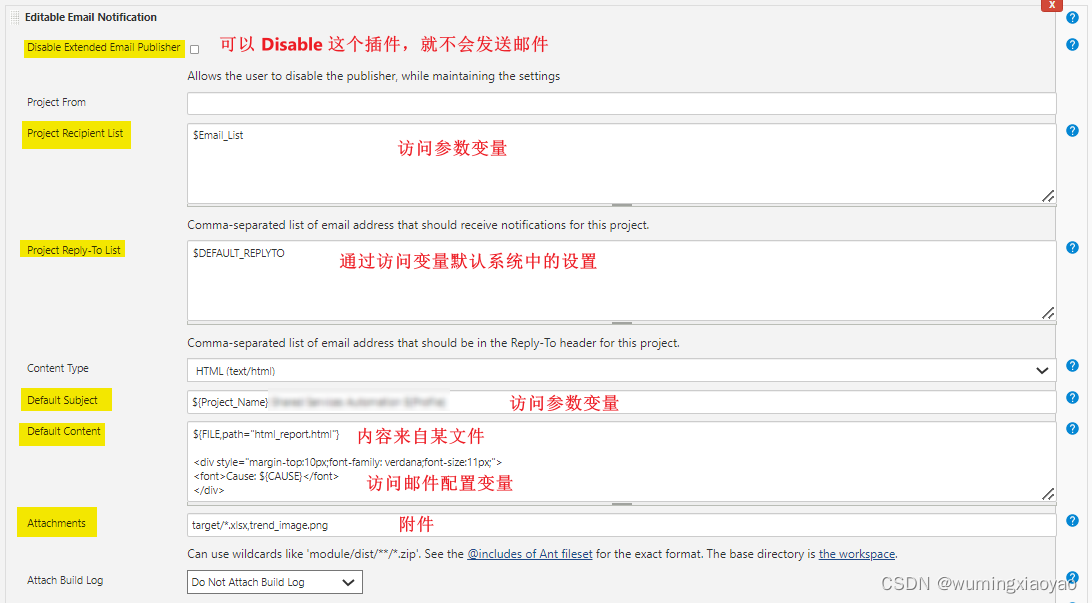Open the '@includes of Ant fileset' link
The height and width of the screenshot is (603, 1092).
click(529, 554)
